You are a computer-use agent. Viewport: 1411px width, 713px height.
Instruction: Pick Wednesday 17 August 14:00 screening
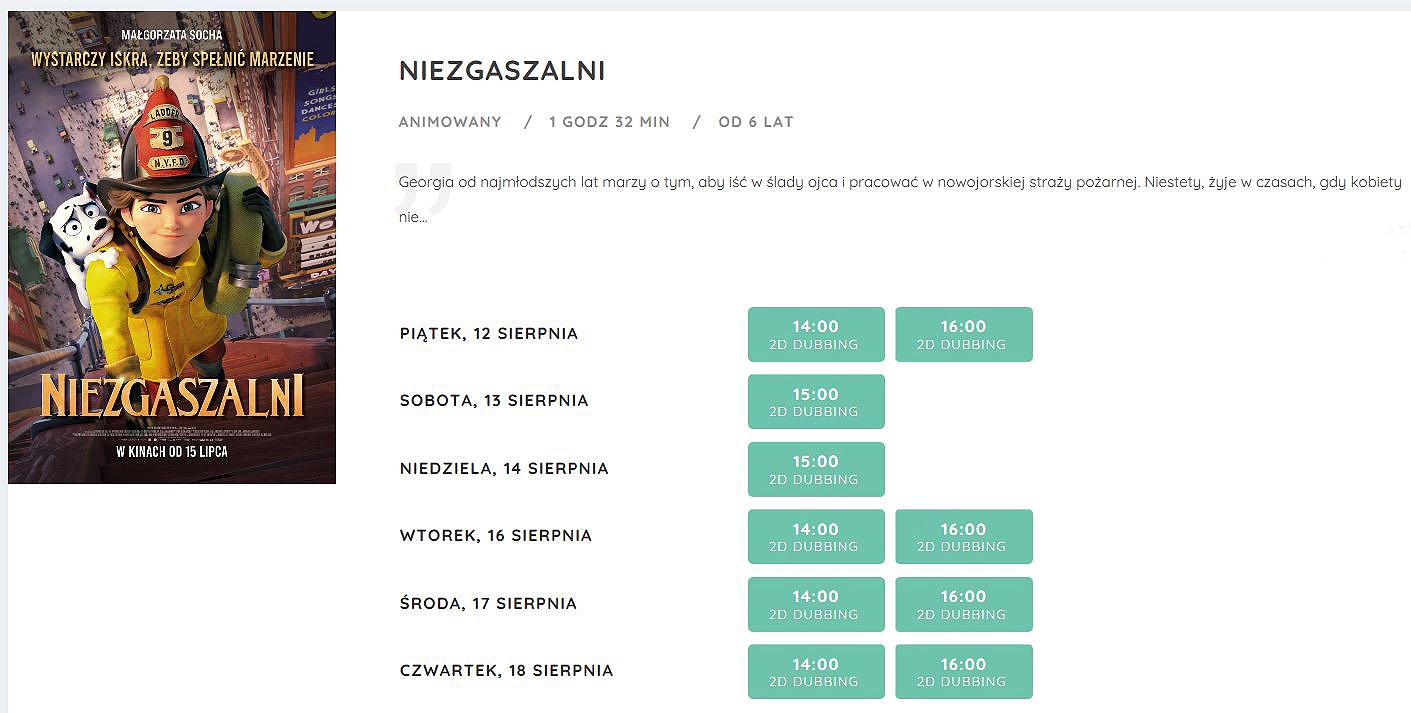pyautogui.click(x=816, y=604)
